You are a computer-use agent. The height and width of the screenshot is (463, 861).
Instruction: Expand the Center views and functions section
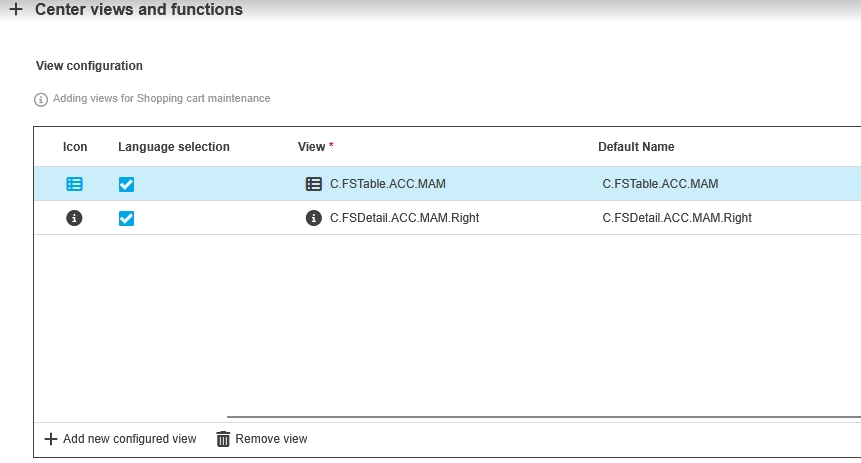(x=138, y=10)
